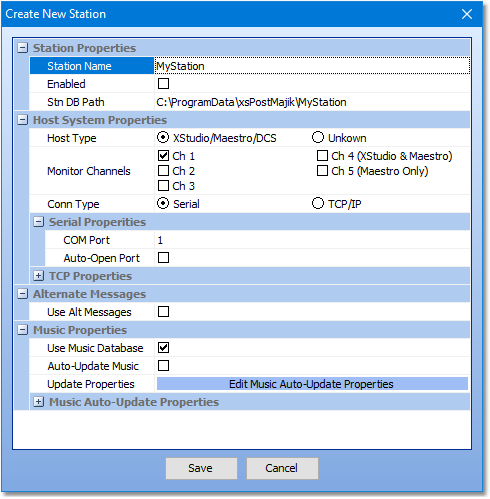
Task: Choose the Unkown host type radio button
Action: tap(318, 137)
